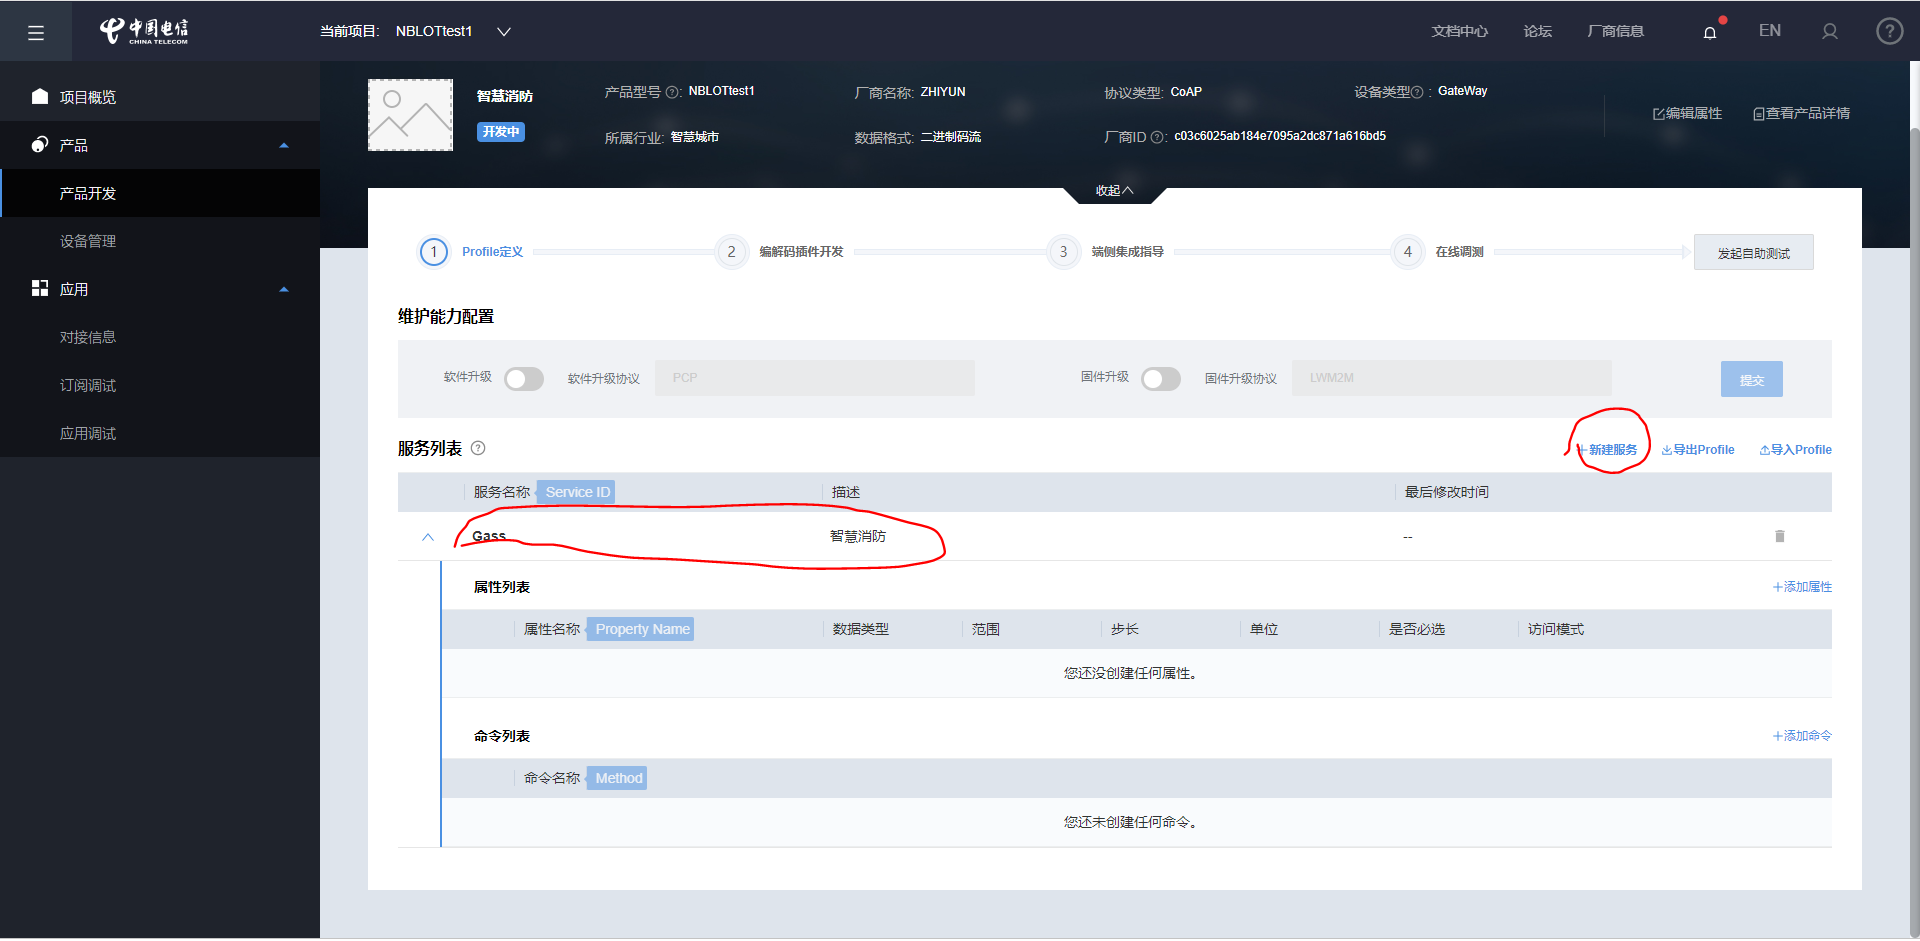Open 文档中心 in top navigation
1920x941 pixels.
1459,32
